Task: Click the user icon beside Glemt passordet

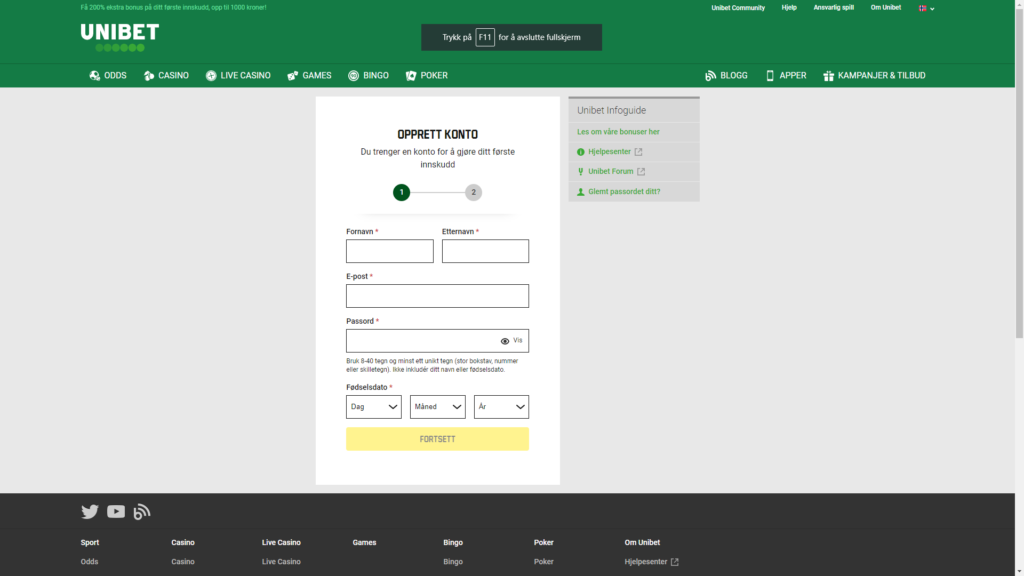Action: click(581, 192)
